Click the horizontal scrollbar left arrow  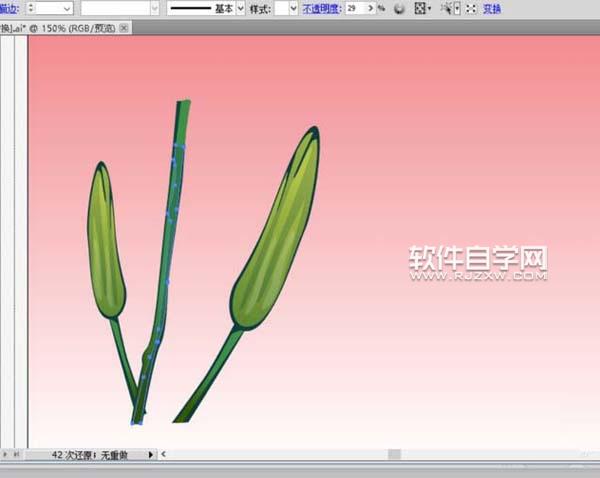pos(163,454)
